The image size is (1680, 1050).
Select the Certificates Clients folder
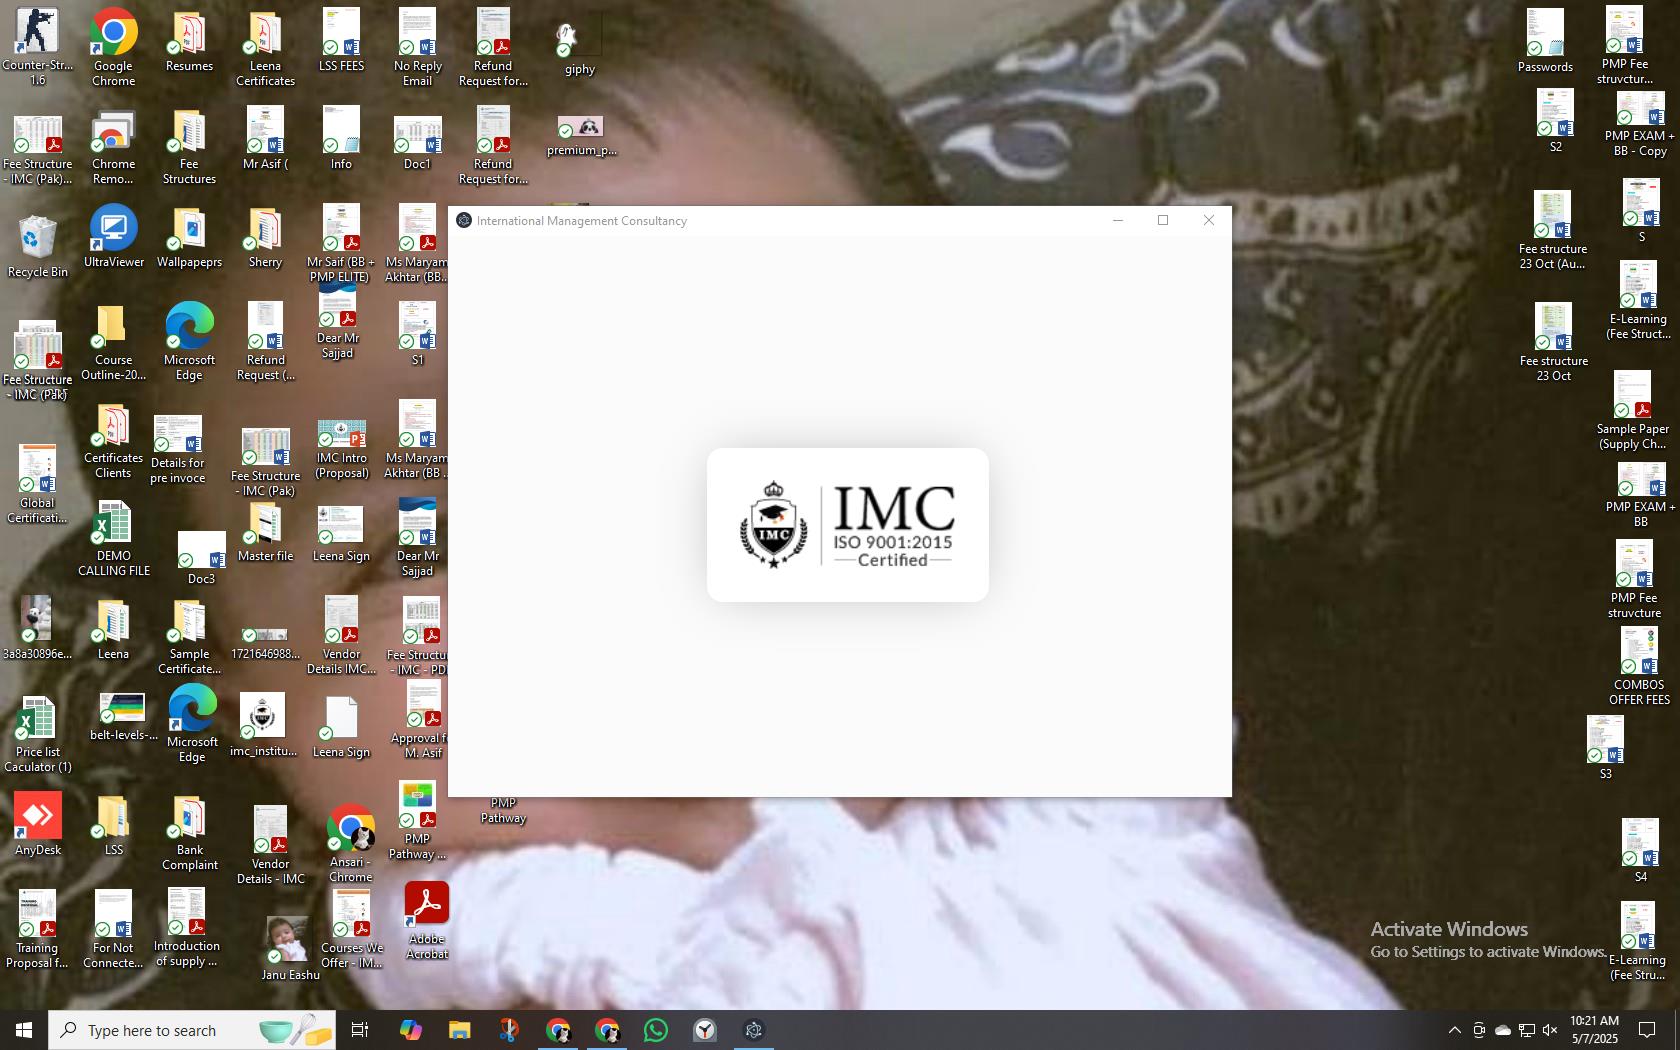tap(113, 440)
